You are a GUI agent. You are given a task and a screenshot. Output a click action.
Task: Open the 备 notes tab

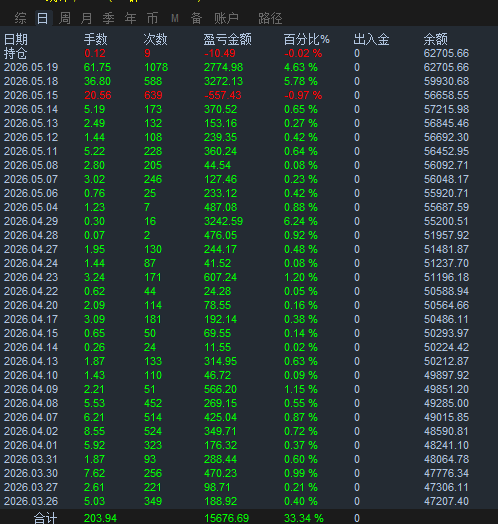tap(197, 18)
